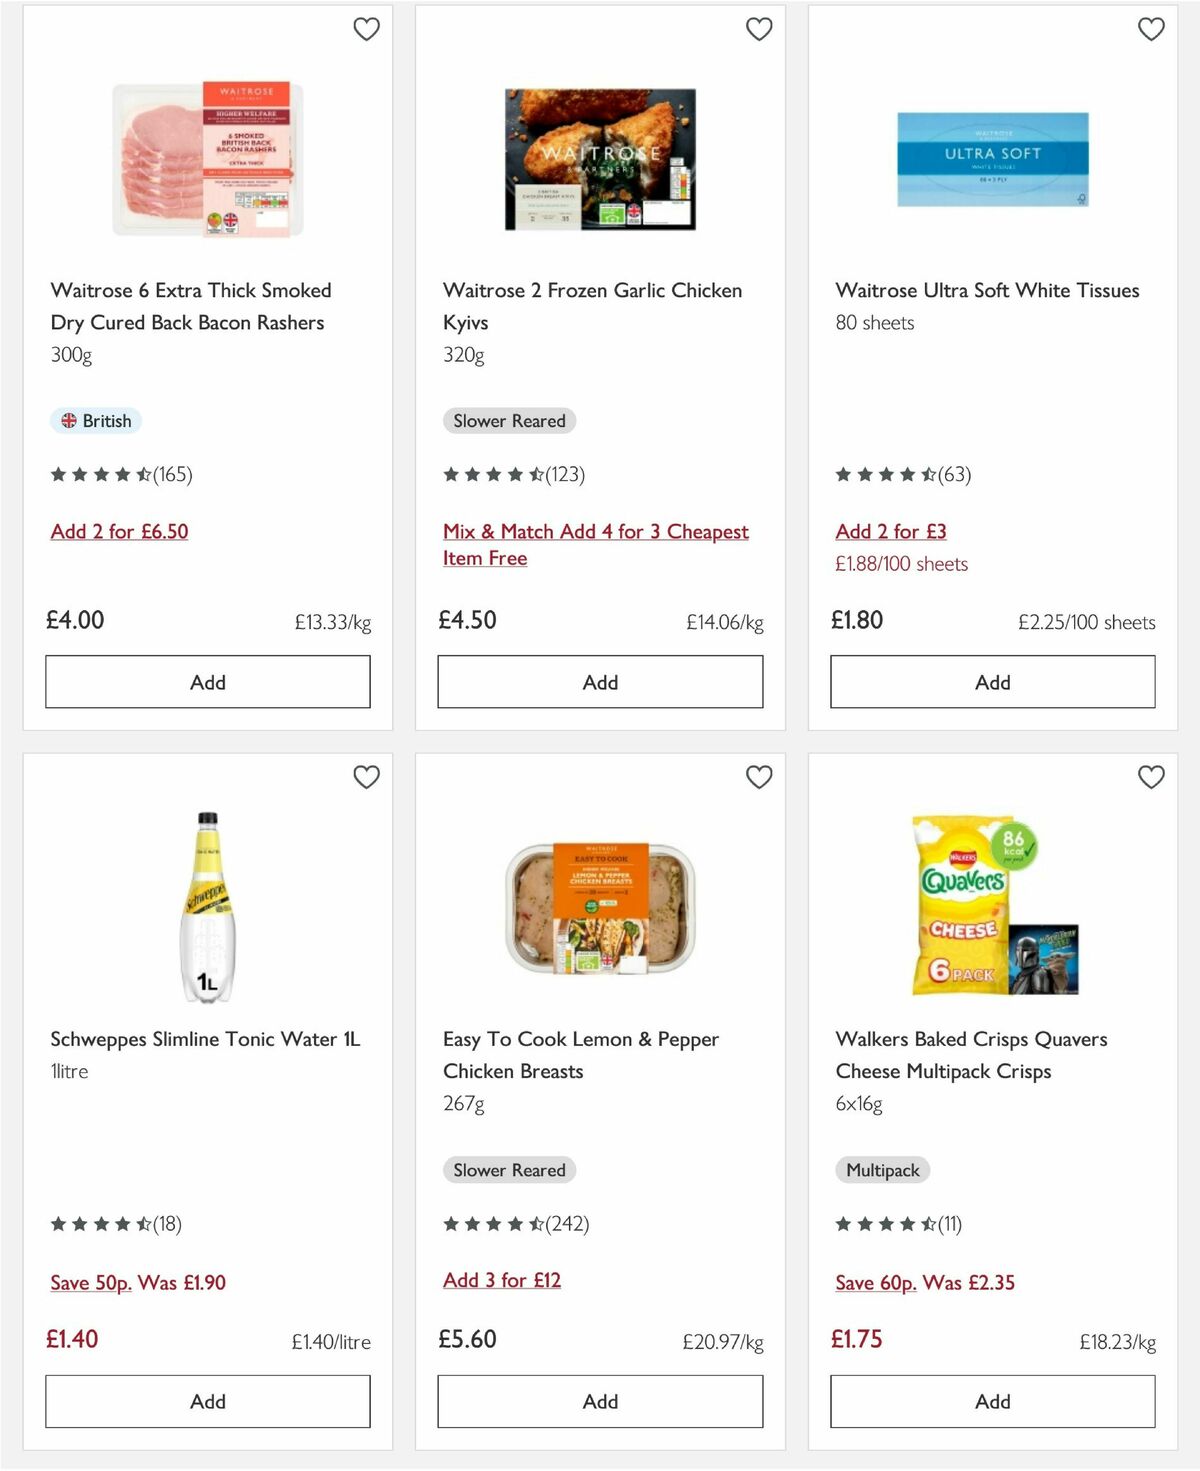Open the 'Add 2 for £3' tissues offer

pos(891,531)
